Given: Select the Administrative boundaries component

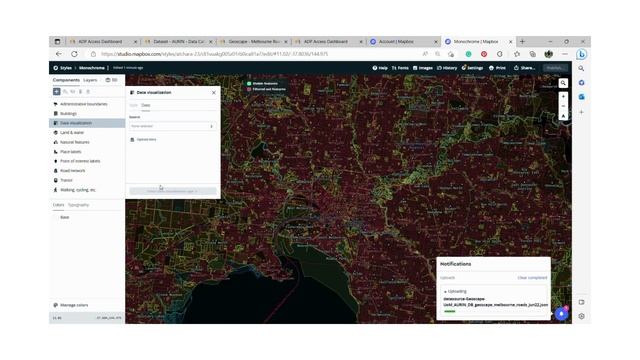Looking at the screenshot, I should coord(87,104).
